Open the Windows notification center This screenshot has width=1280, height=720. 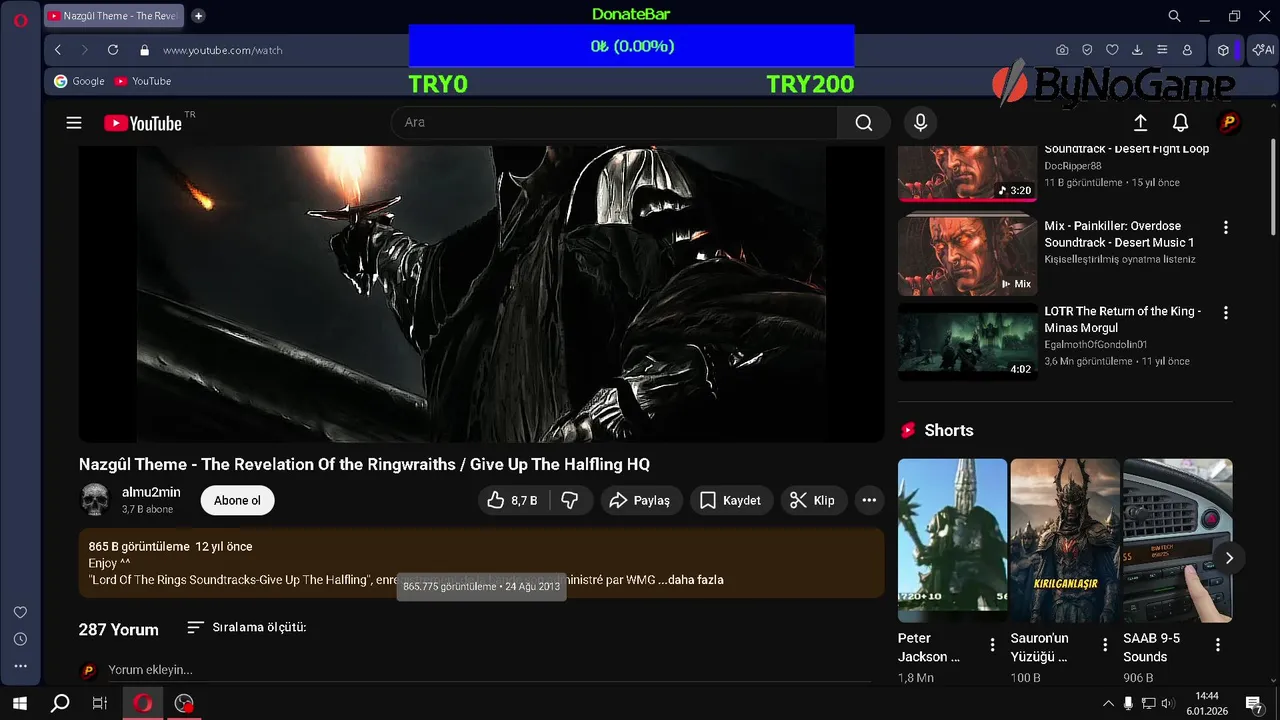tap(1254, 703)
